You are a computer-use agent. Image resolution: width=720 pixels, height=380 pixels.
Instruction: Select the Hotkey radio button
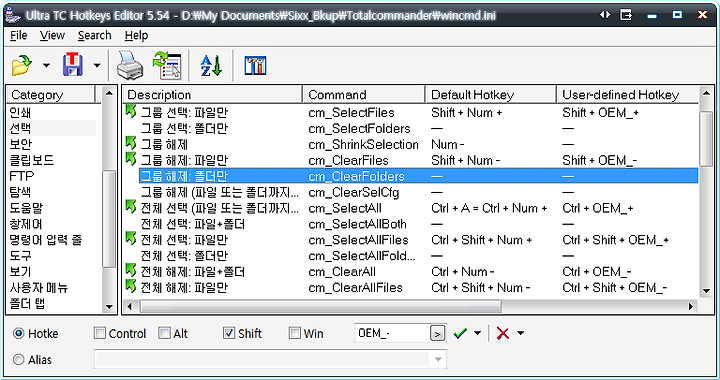click(18, 333)
